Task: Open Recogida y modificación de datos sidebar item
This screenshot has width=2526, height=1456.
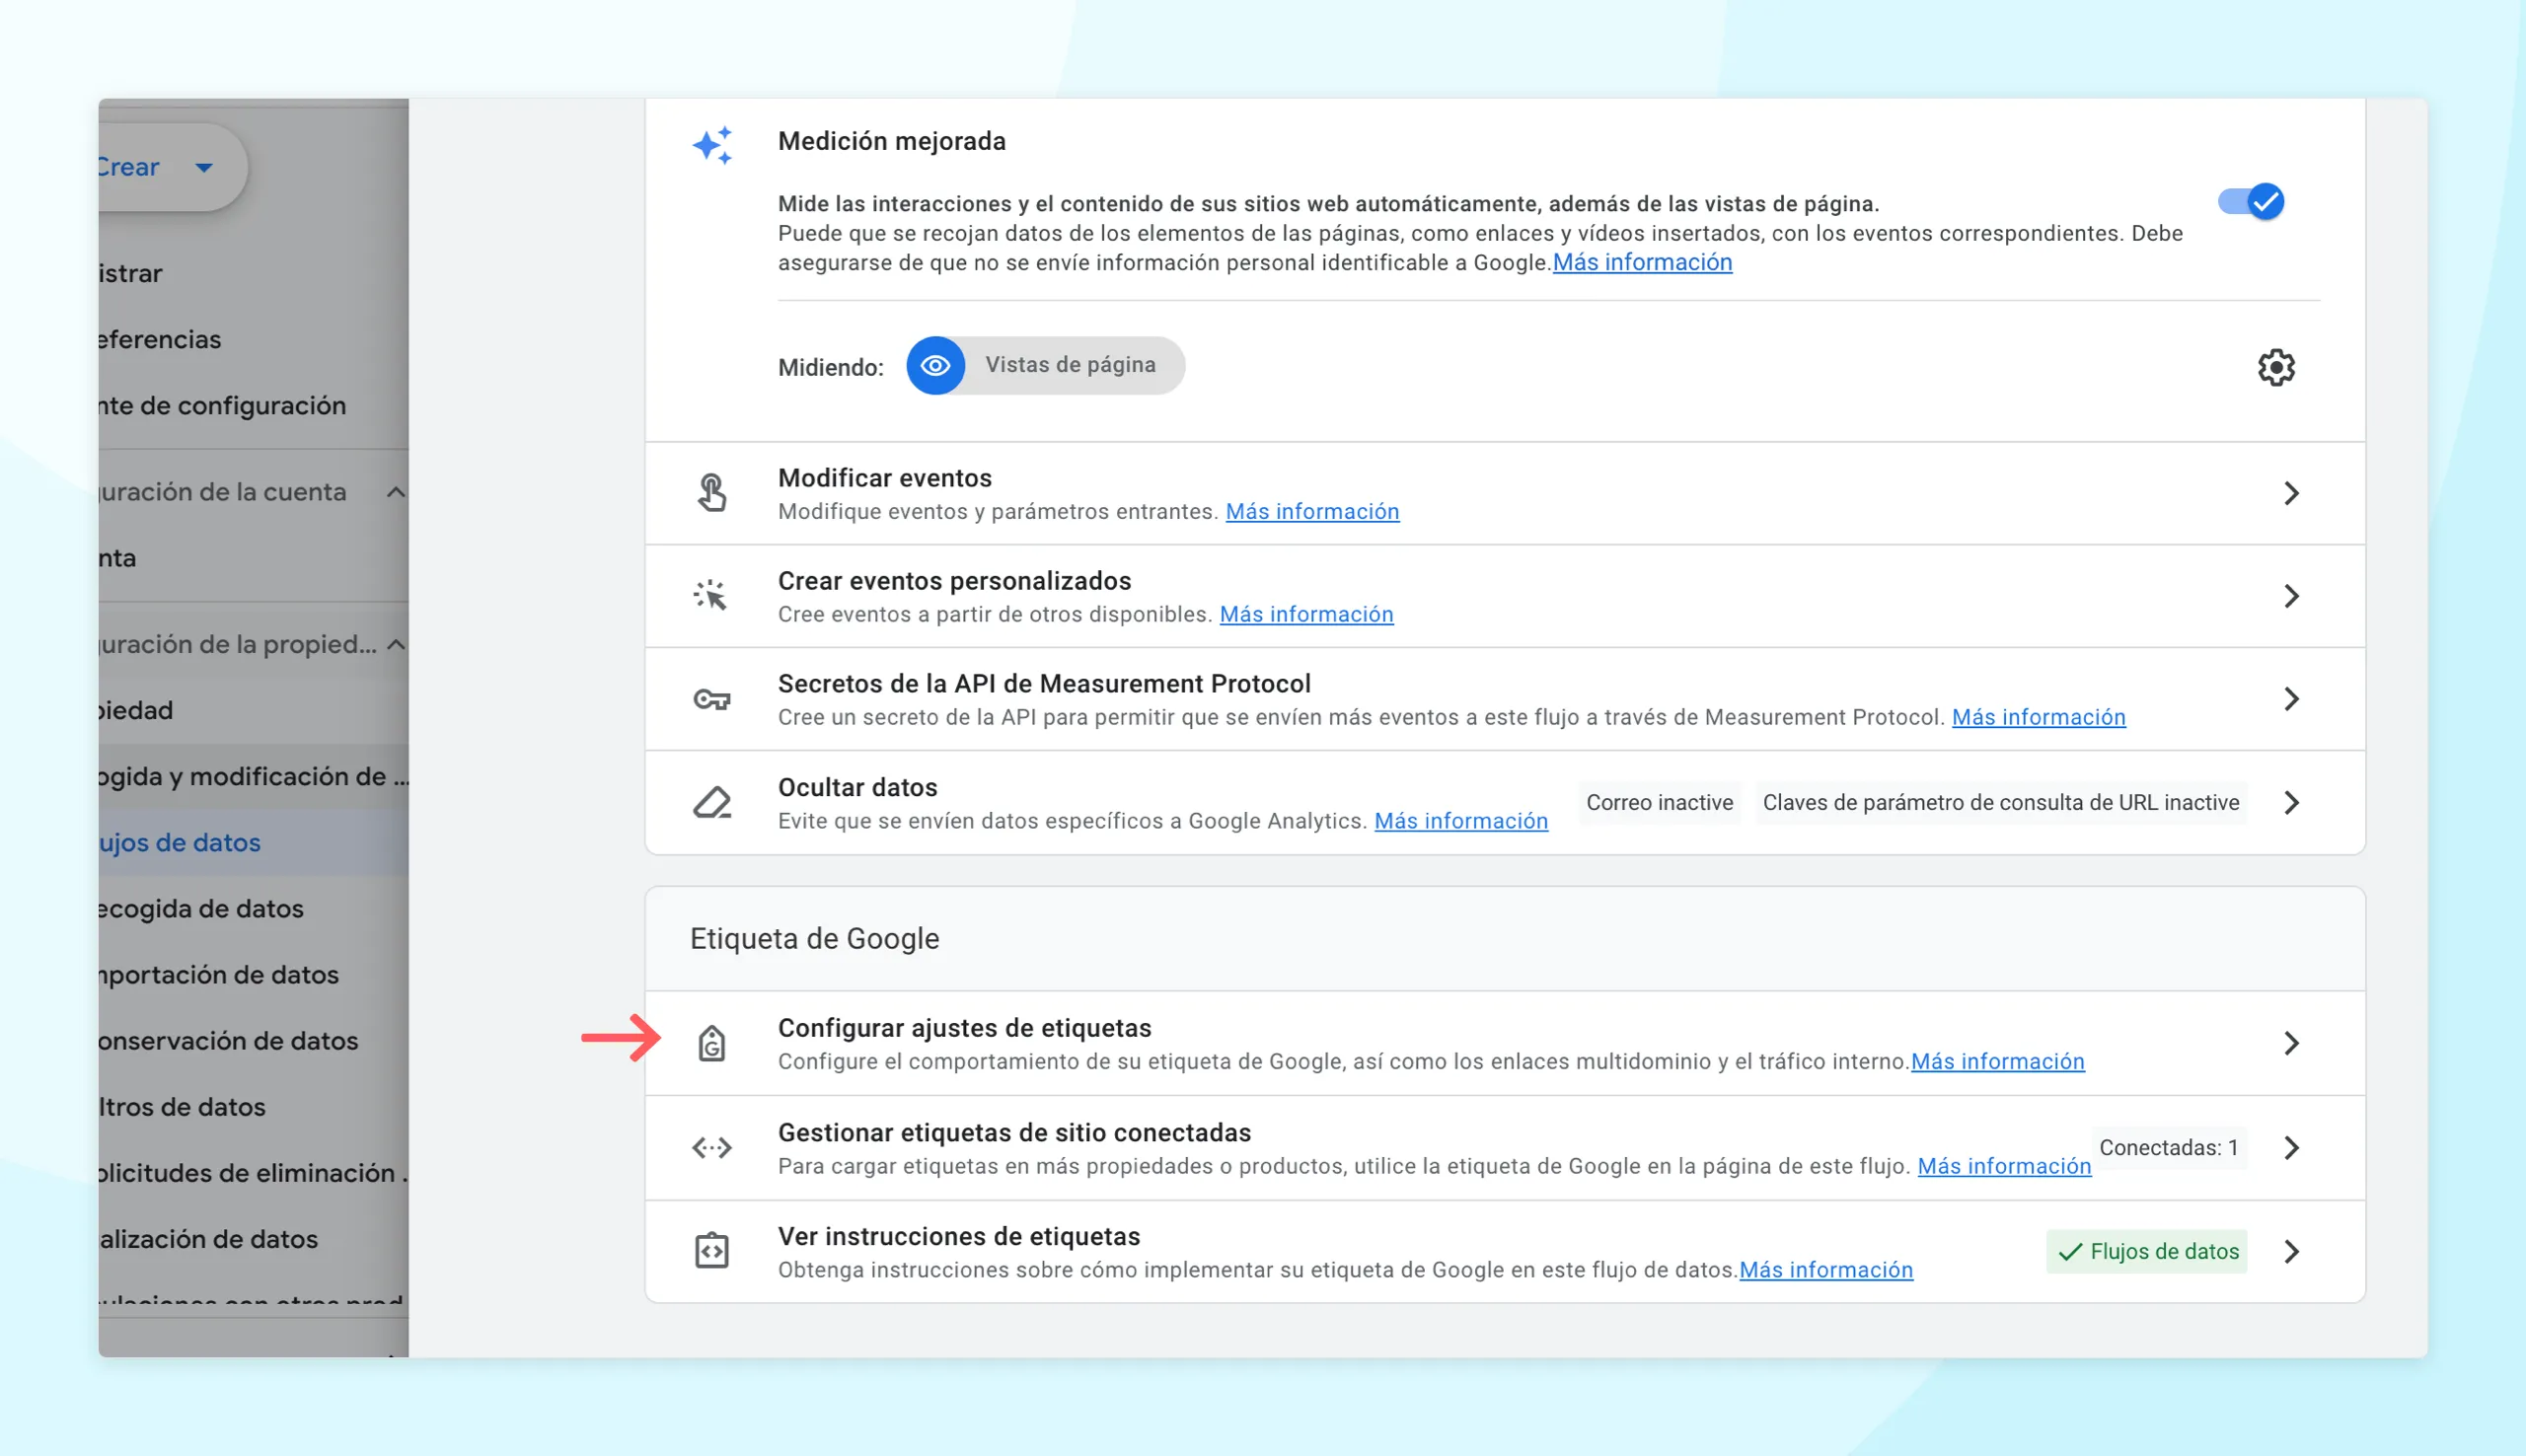Action: (253, 776)
